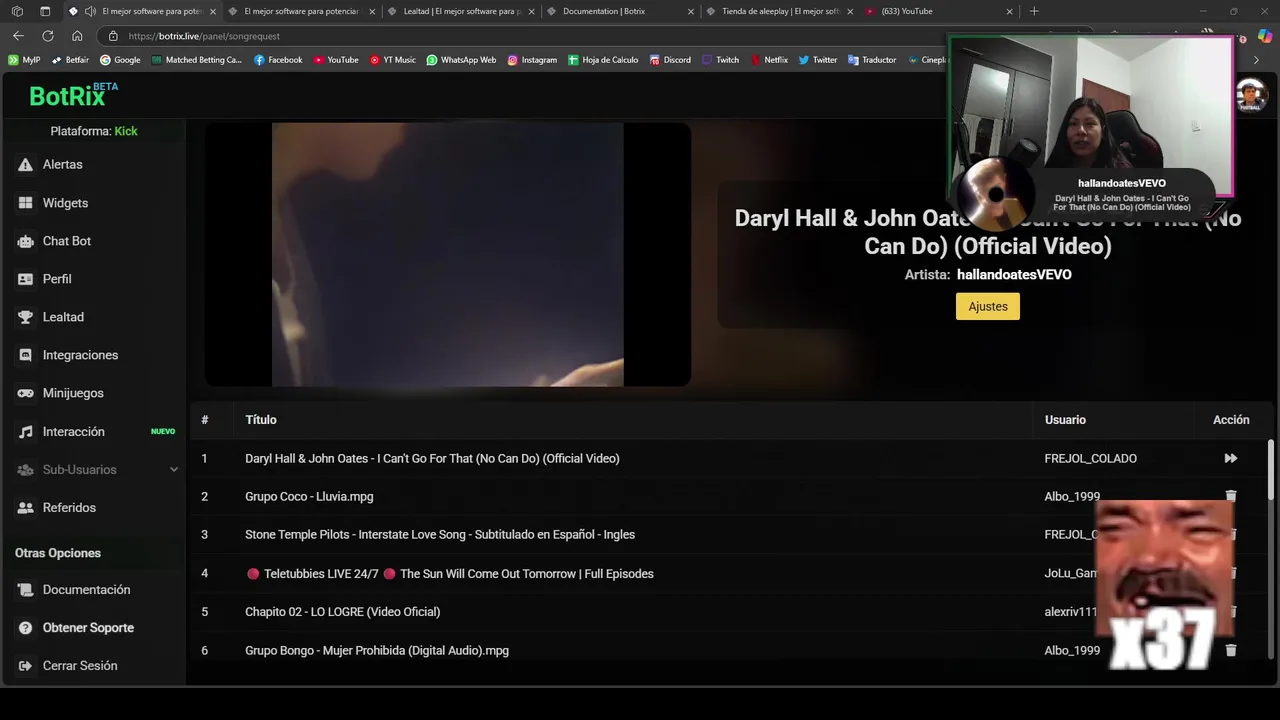
Task: Open the WhatsApp Web bookmark
Action: coord(461,60)
